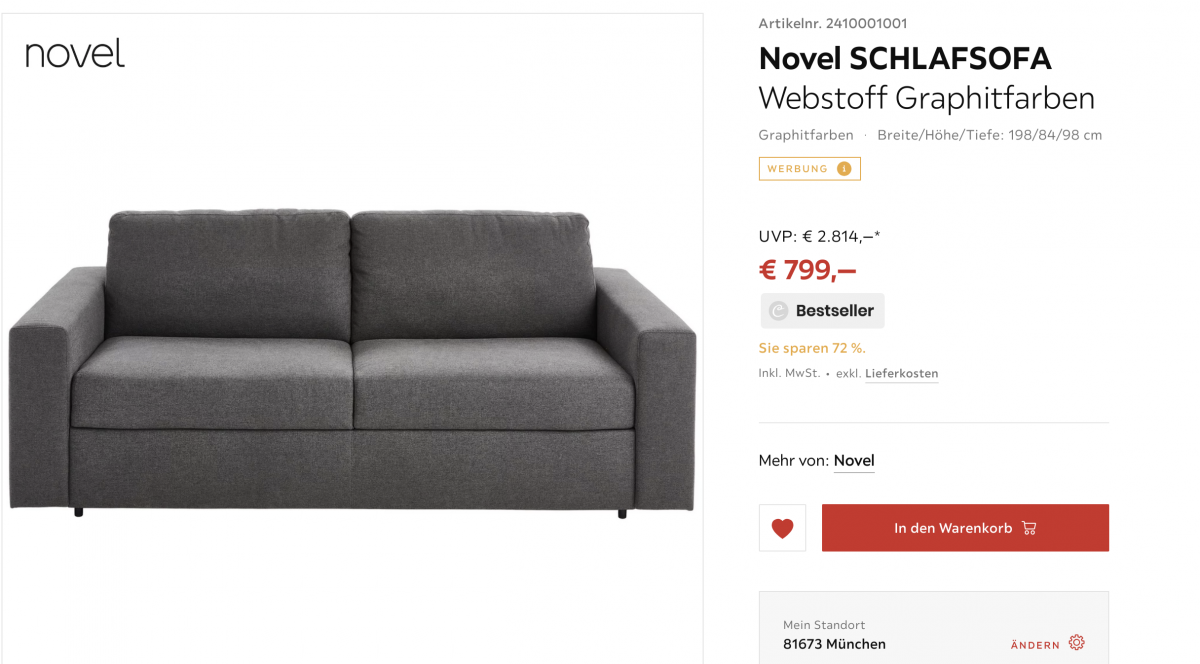
Task: Click the Novel SCHLAFSOFA product title
Action: (x=905, y=59)
